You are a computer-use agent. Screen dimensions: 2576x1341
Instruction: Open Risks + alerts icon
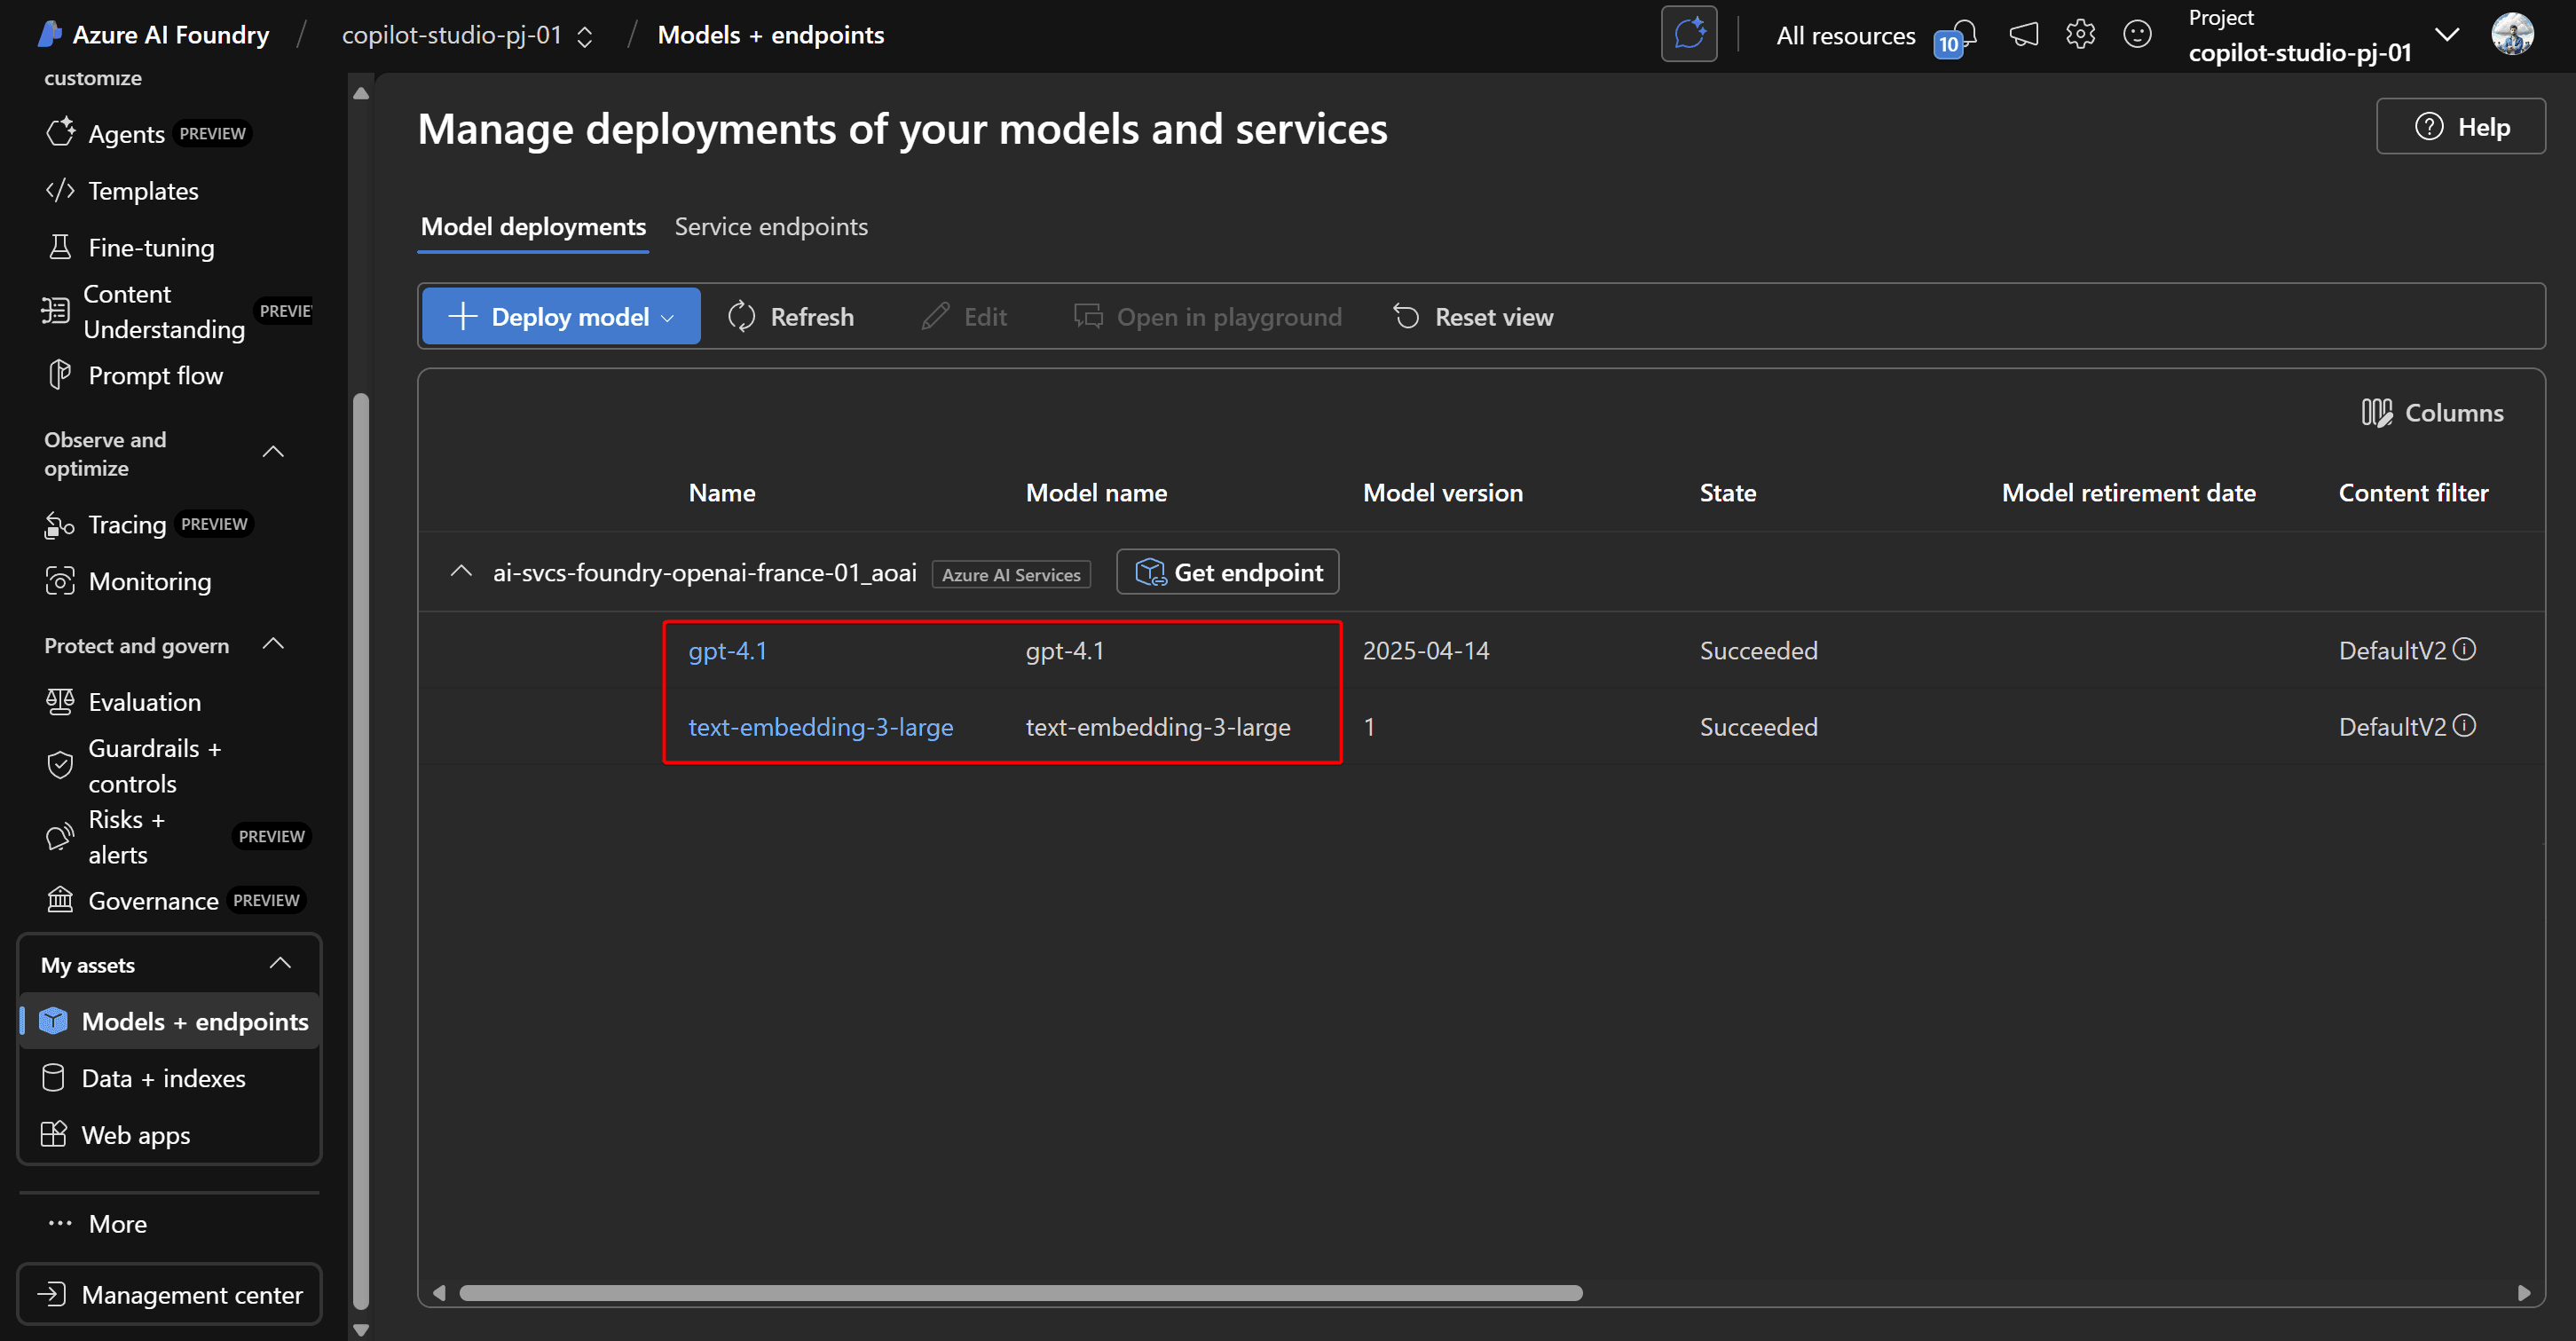[x=60, y=836]
